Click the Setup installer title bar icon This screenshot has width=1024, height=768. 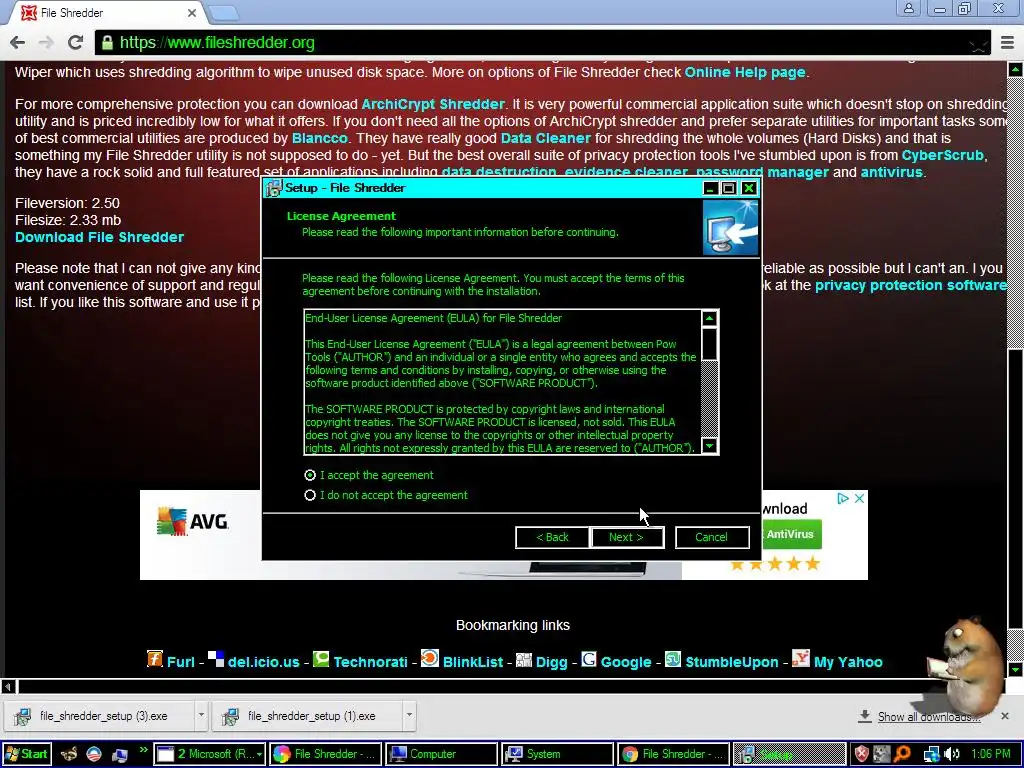(274, 188)
